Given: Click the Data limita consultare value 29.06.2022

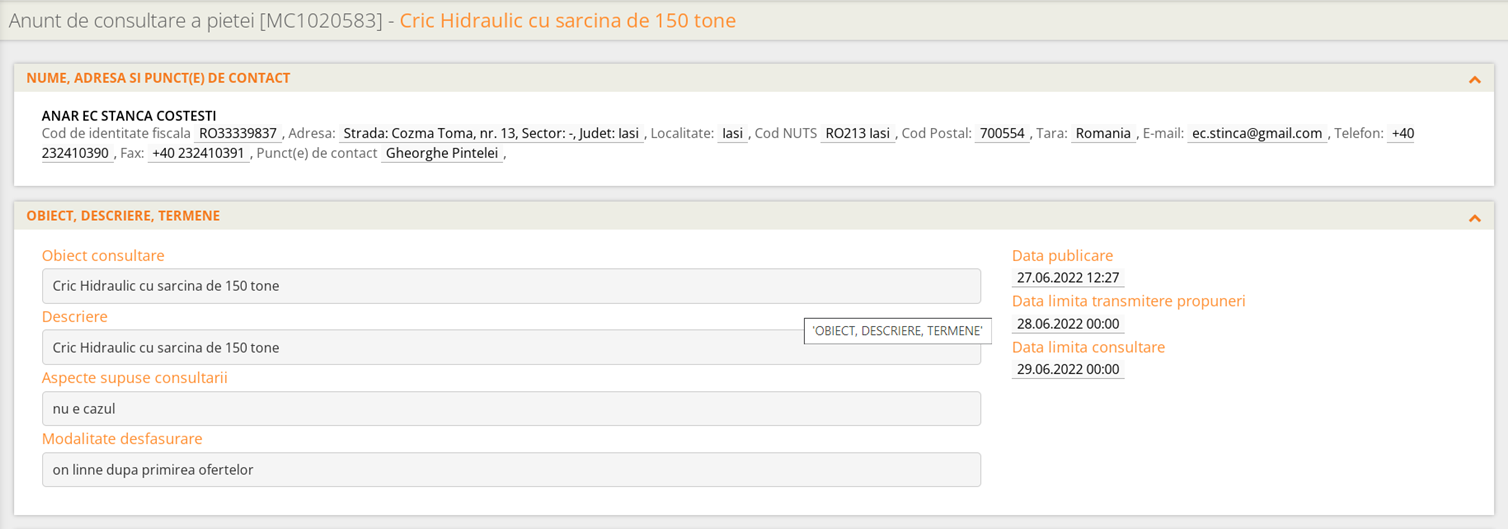Looking at the screenshot, I should pos(1068,369).
